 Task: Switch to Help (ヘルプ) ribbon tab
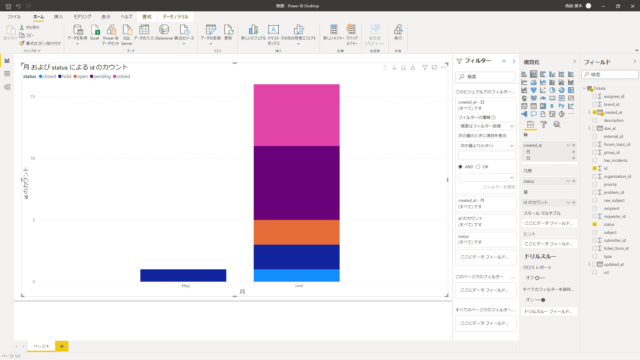click(x=127, y=17)
